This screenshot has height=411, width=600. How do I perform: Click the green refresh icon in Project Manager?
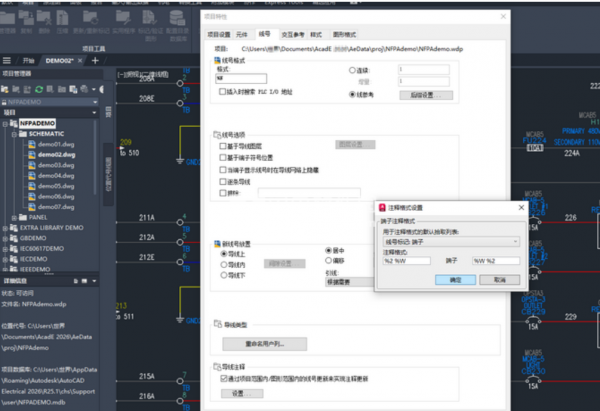pyautogui.click(x=39, y=90)
